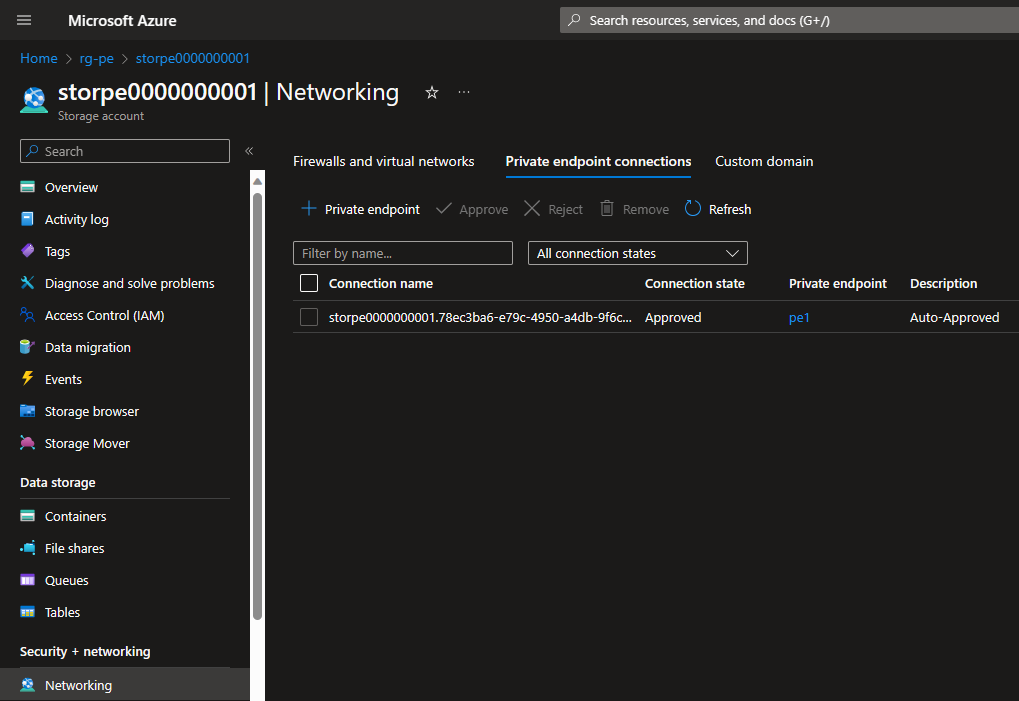Focus the Filter by name input
Screen dimensions: 1019x701
pyautogui.click(x=403, y=253)
